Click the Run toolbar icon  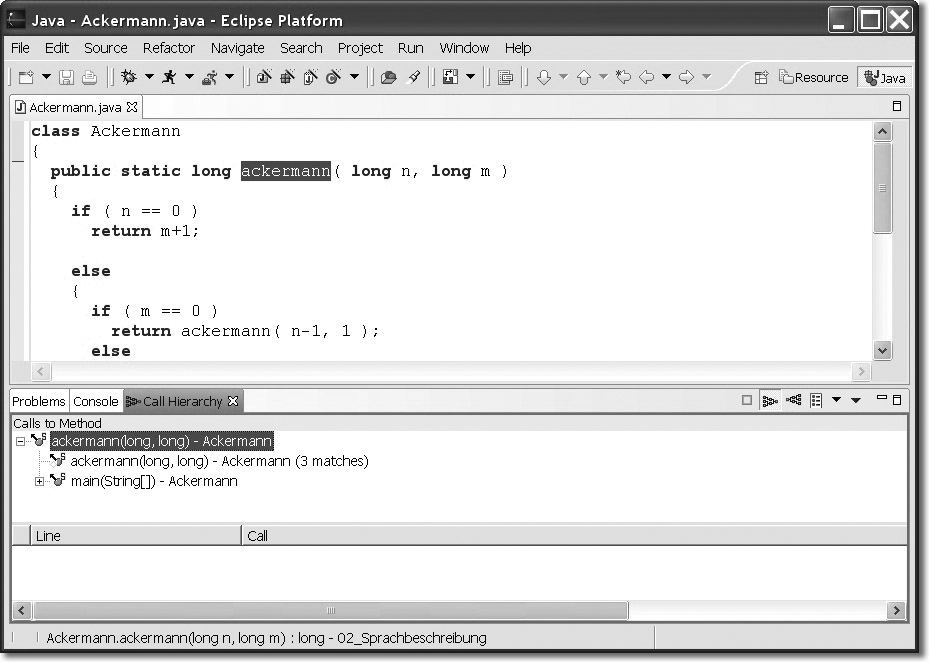[169, 77]
